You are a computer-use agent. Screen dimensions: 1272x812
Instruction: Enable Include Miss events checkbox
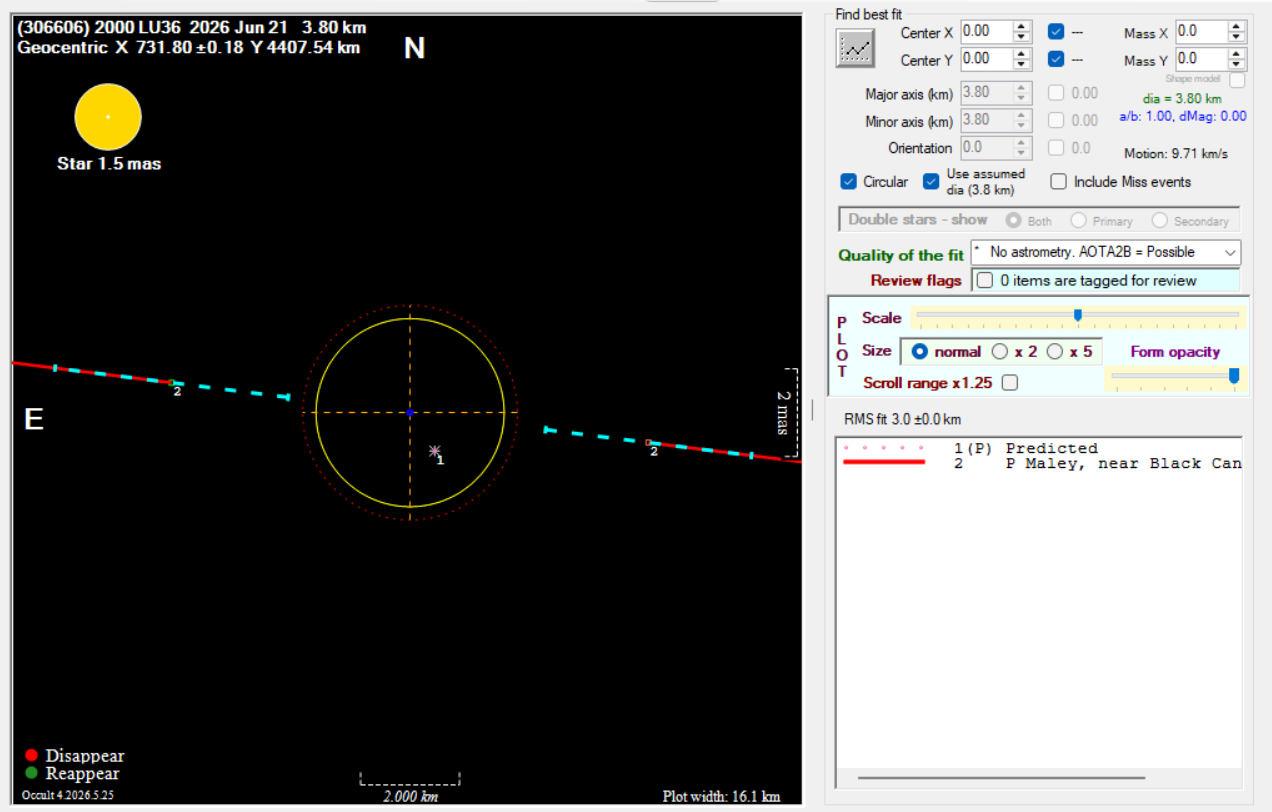[x=1058, y=182]
